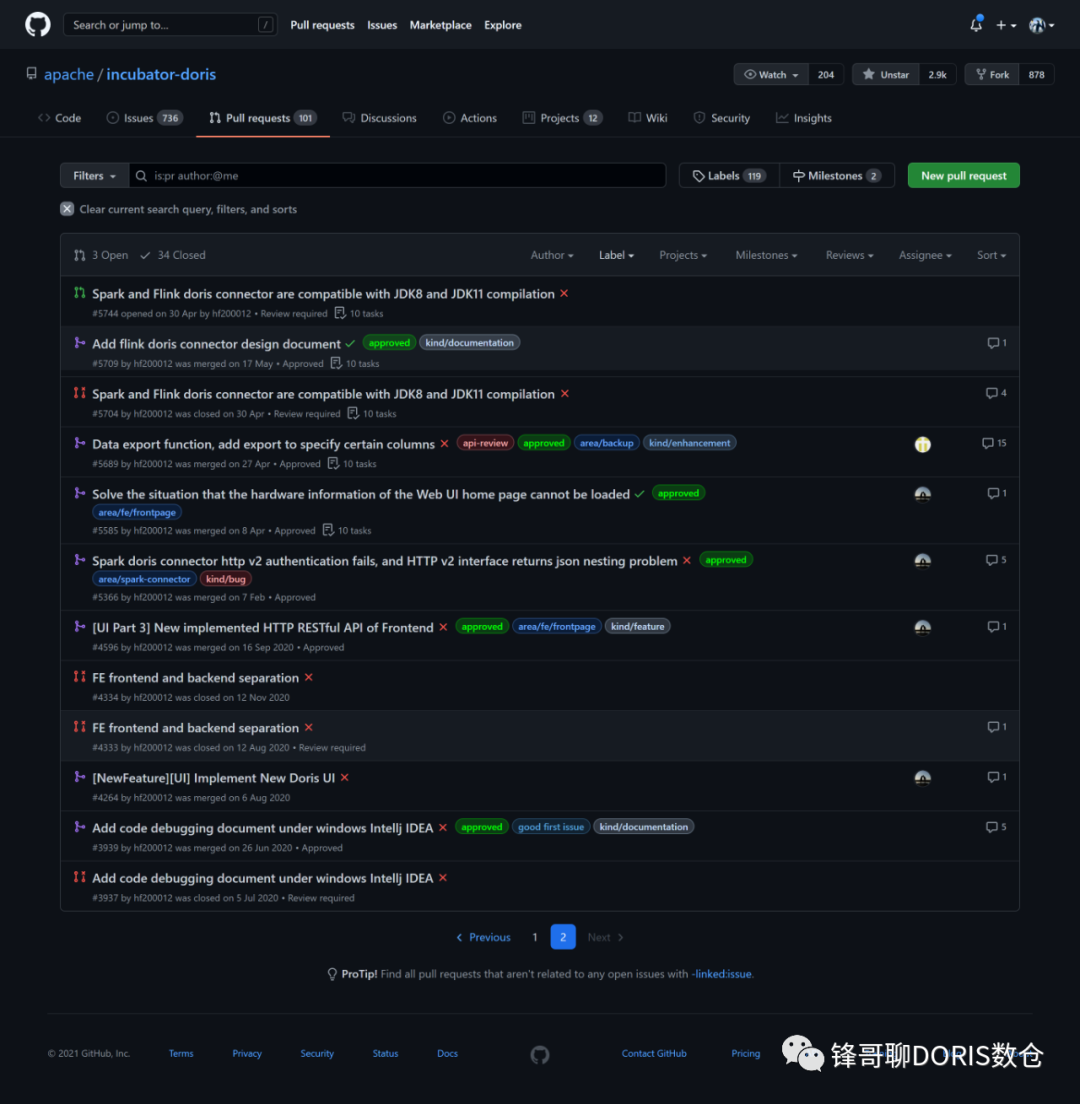Open comments on FE frontend separation #4333
Screen dimensions: 1080x1104
(x=996, y=727)
